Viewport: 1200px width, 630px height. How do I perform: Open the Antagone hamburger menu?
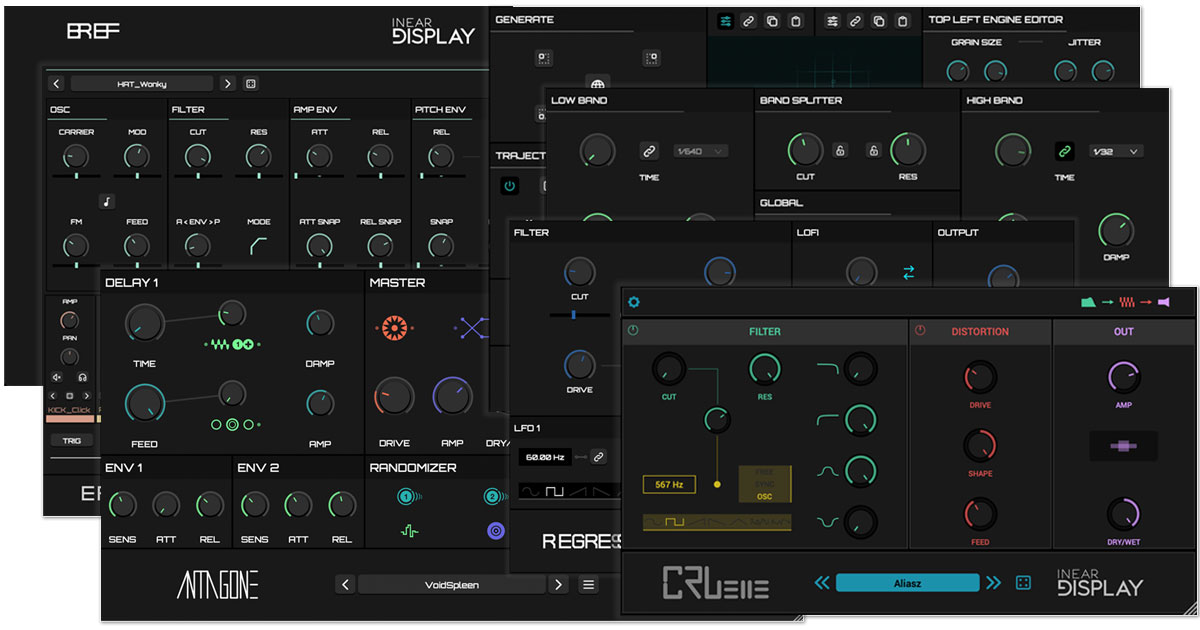coord(589,585)
